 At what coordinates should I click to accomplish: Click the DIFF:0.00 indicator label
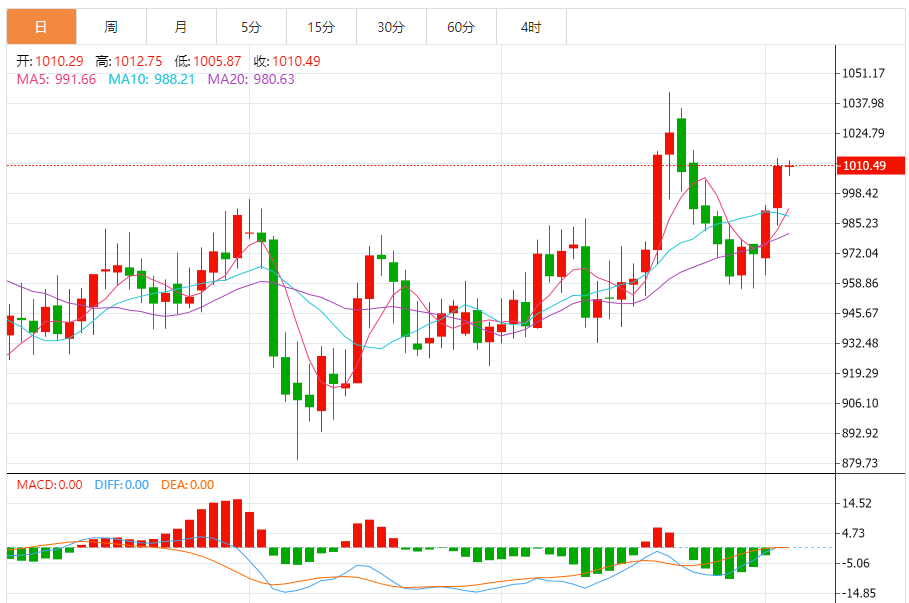[122, 485]
